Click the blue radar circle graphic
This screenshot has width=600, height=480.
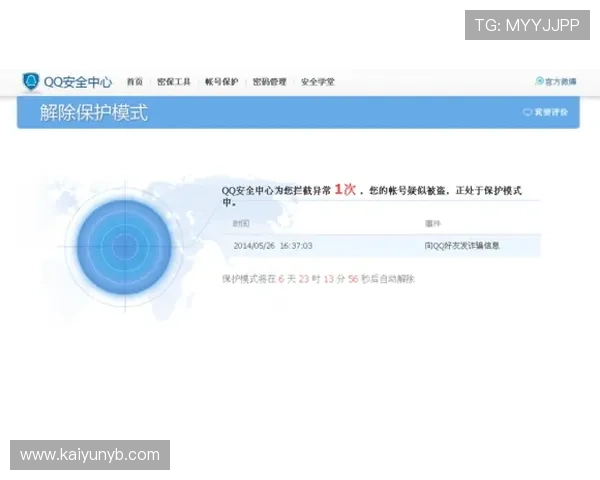[x=124, y=247]
